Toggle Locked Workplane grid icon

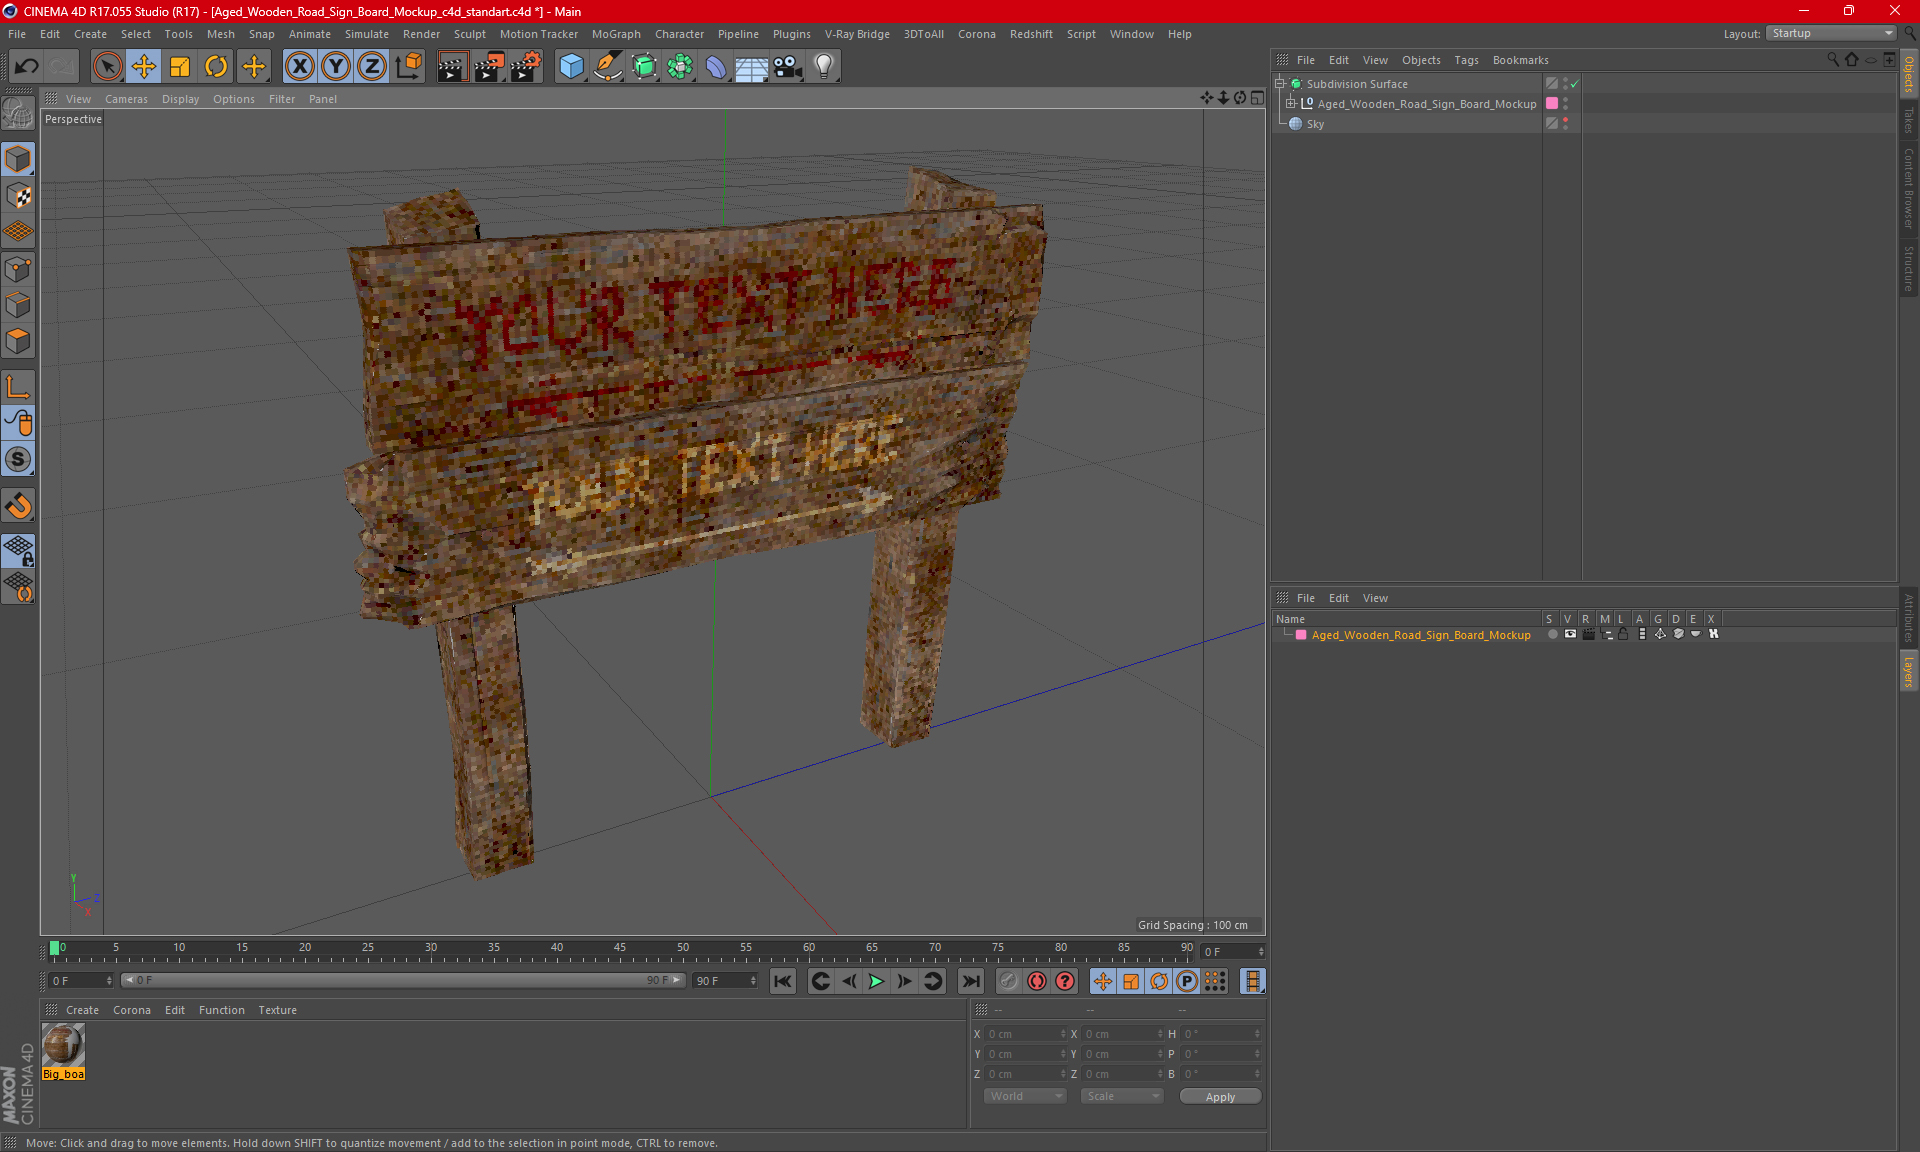pos(18,550)
